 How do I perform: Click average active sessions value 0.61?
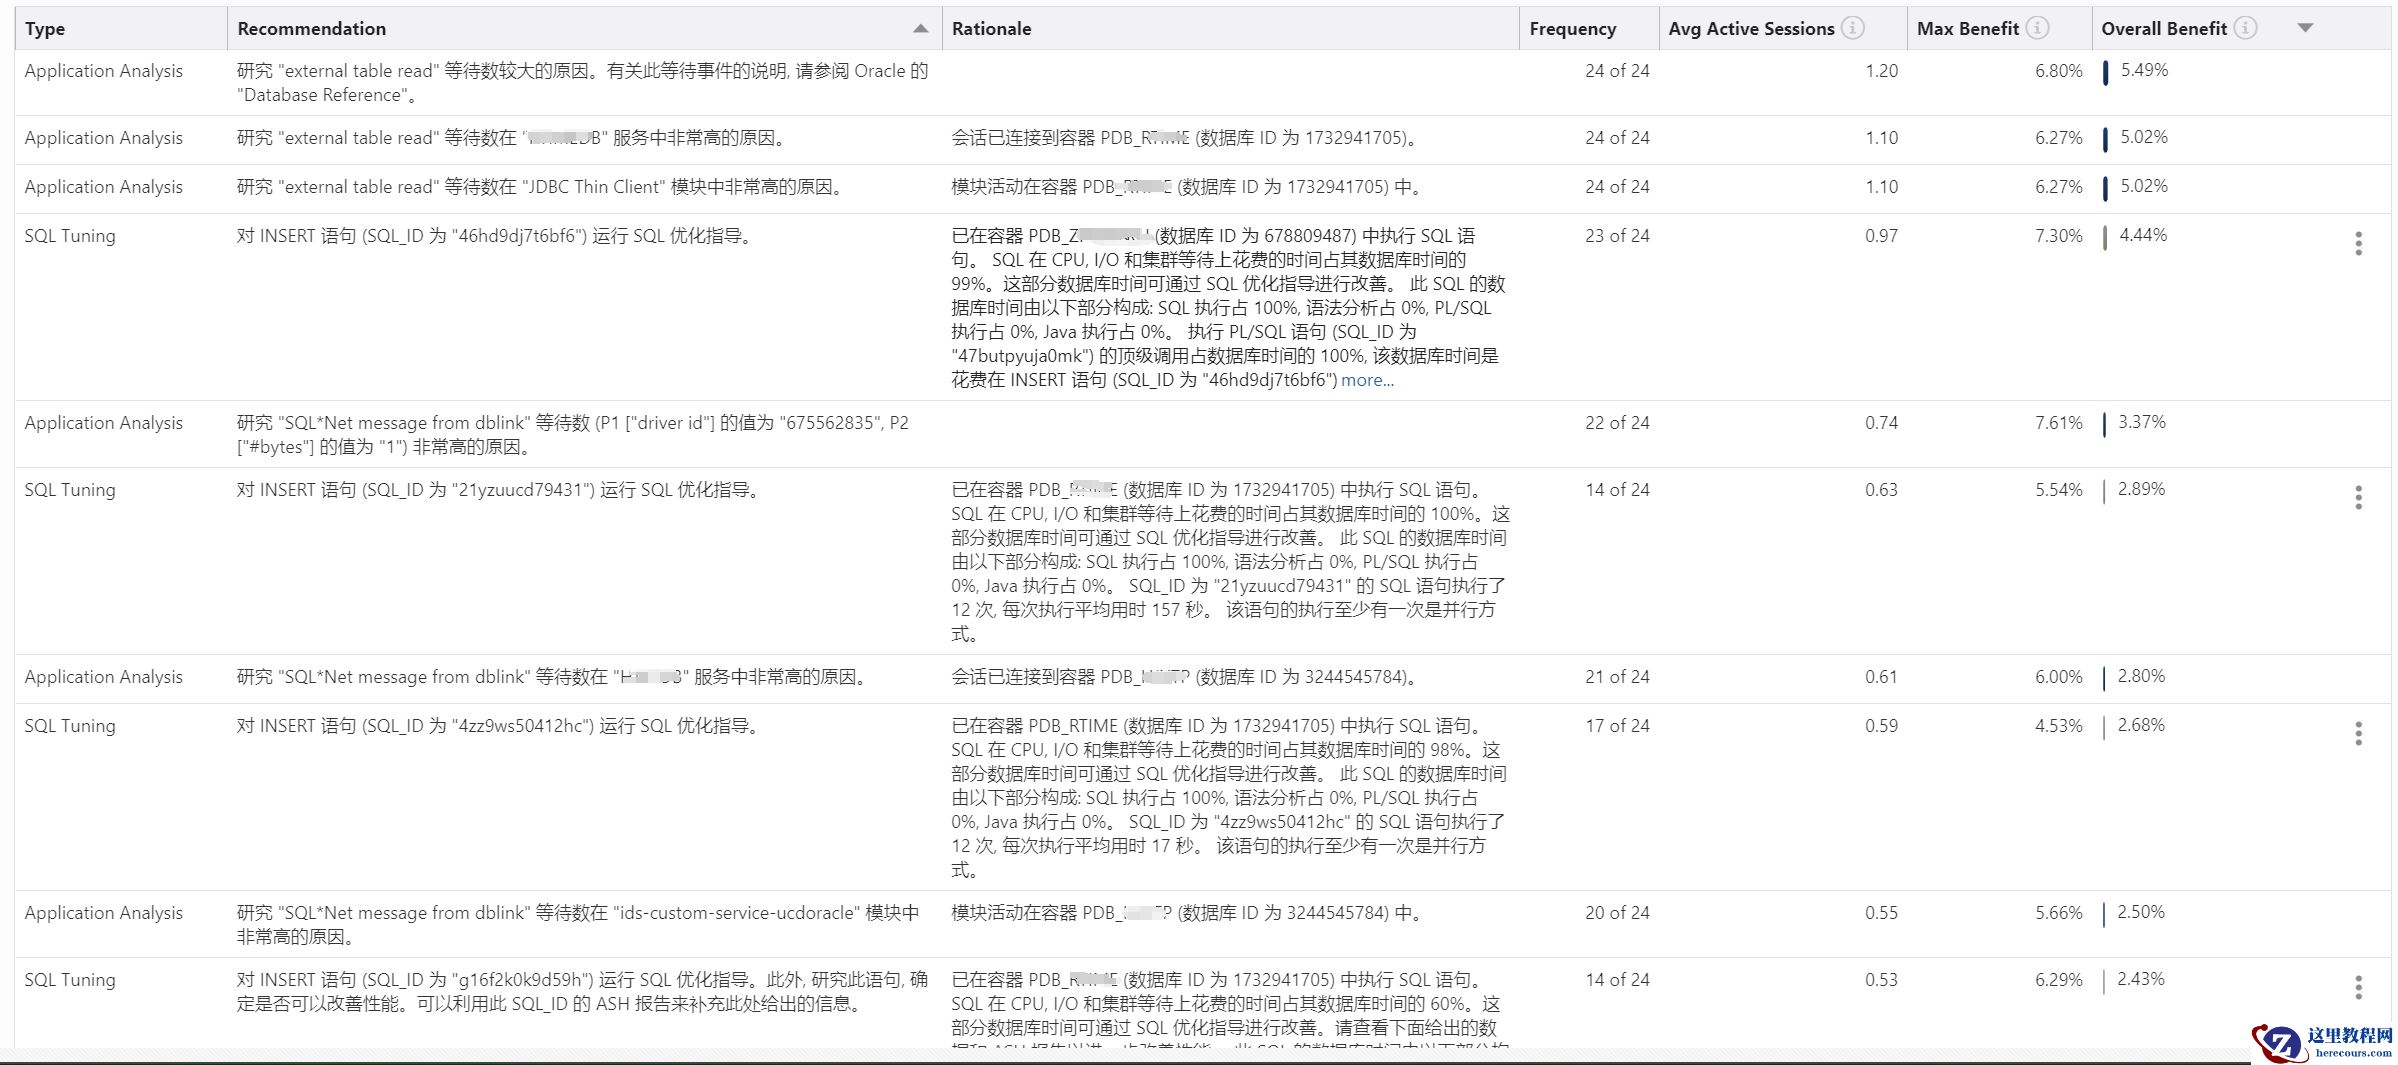click(1881, 677)
